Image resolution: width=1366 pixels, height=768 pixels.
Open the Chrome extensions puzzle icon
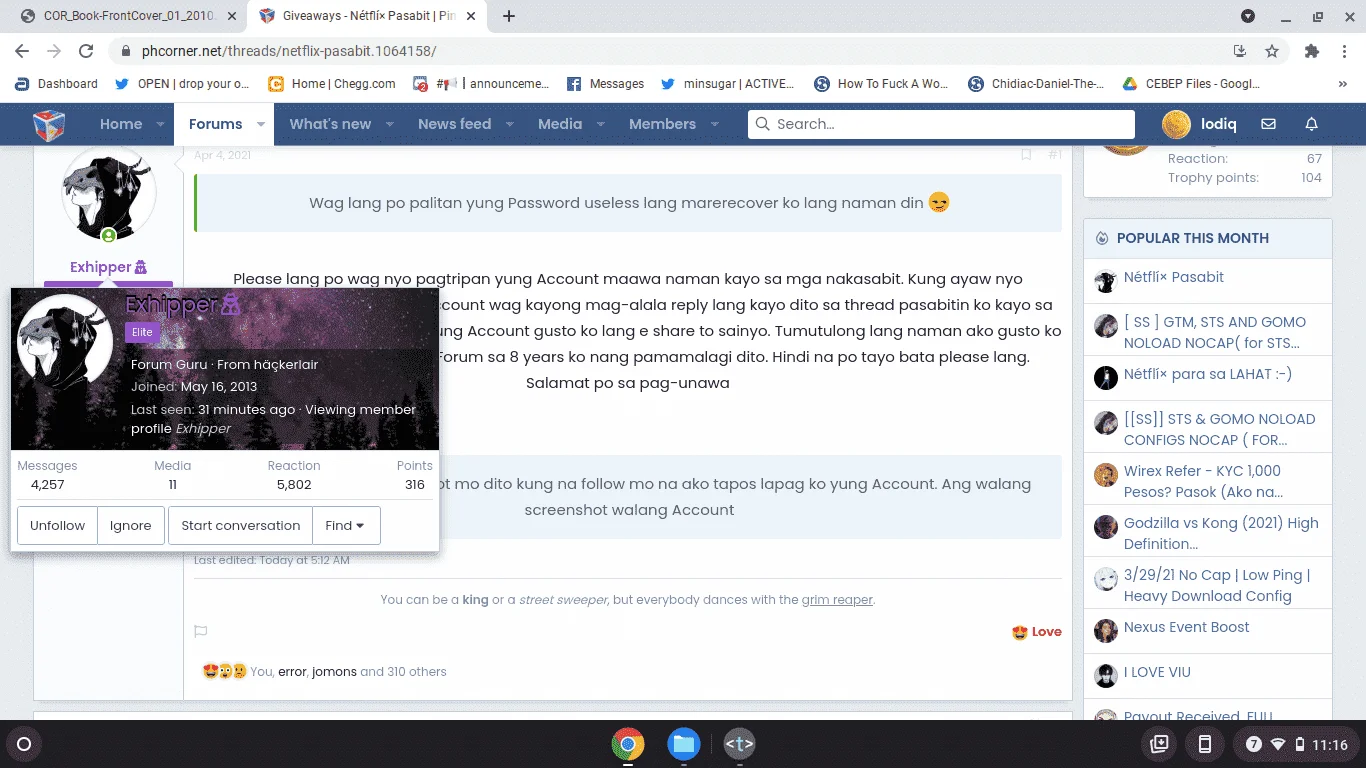(x=1312, y=51)
